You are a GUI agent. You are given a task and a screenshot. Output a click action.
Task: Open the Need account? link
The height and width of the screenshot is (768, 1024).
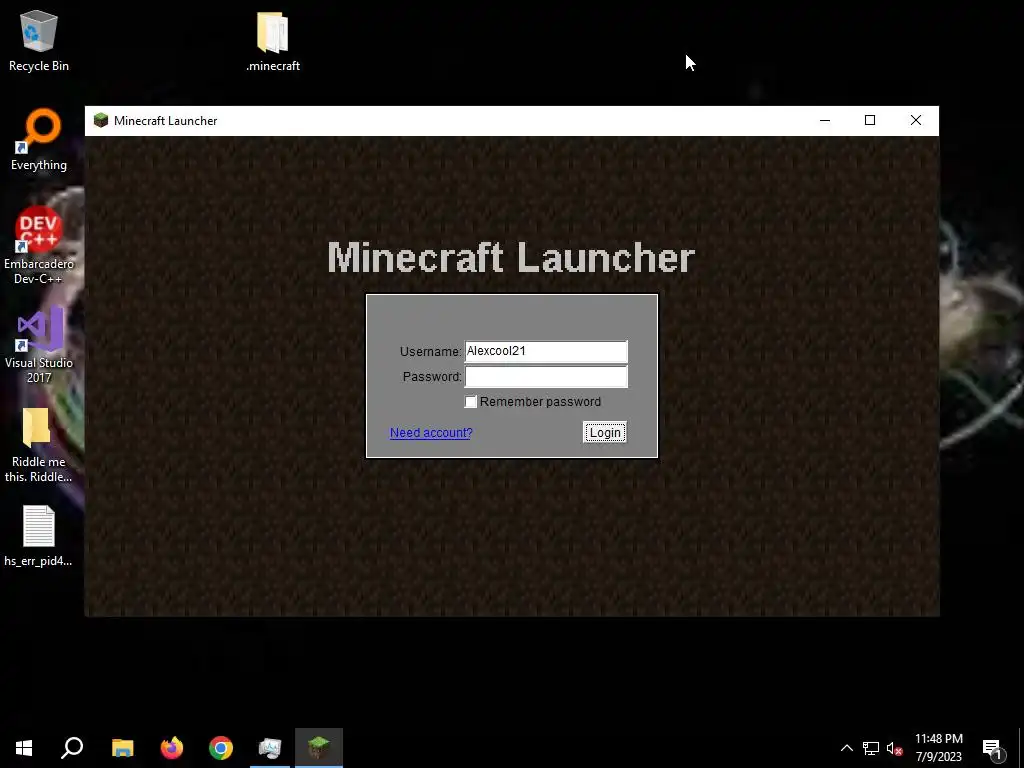[431, 433]
